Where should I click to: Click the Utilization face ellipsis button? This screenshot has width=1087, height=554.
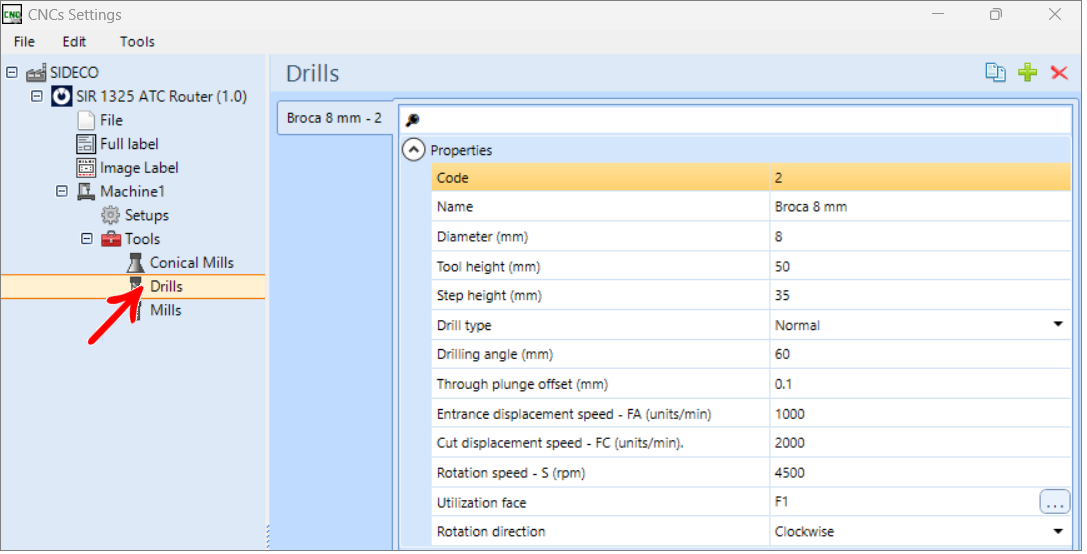coord(1054,502)
